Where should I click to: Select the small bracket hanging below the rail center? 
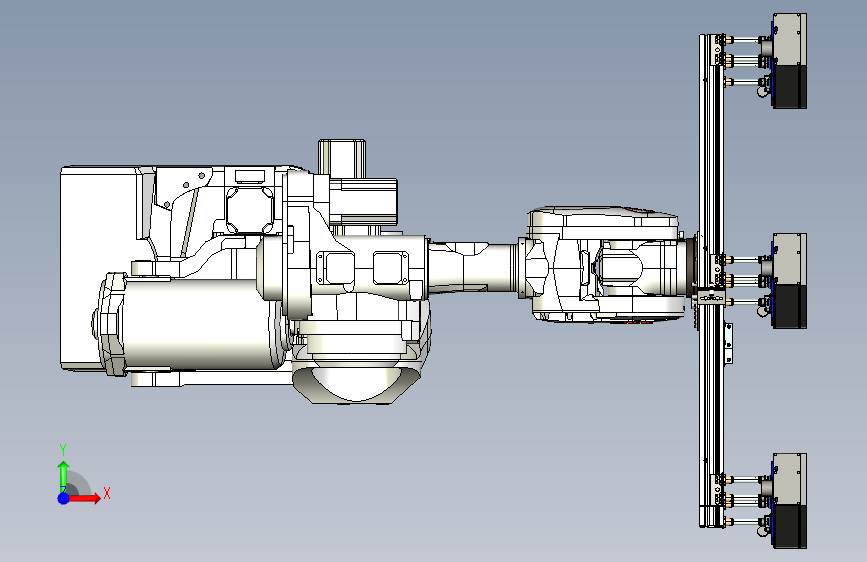(728, 344)
